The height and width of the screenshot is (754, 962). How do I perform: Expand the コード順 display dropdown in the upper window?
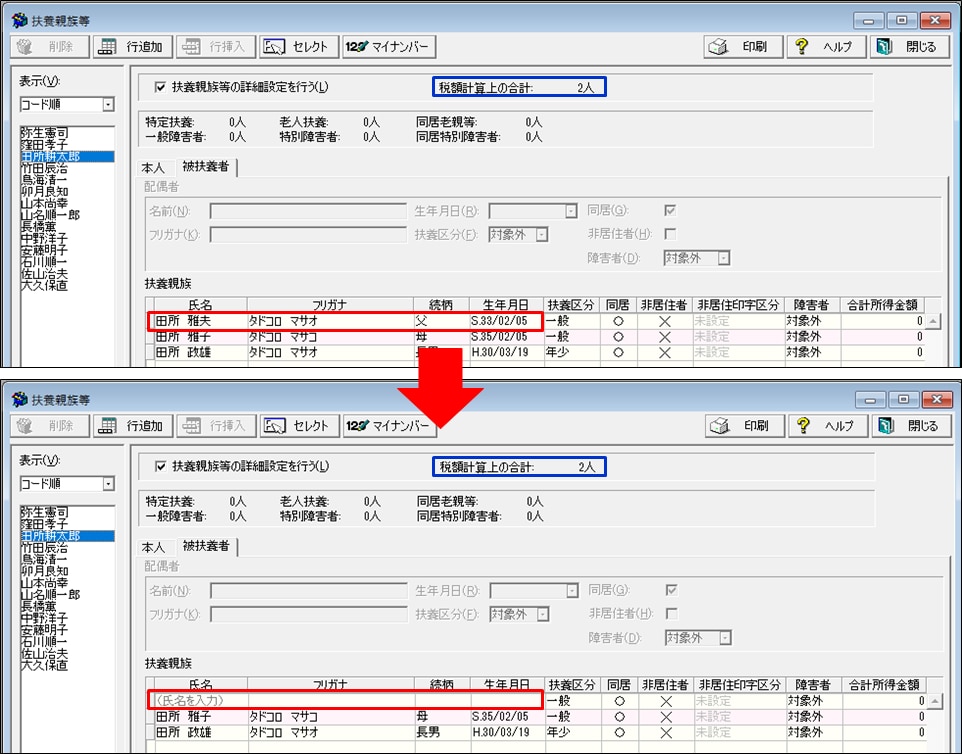[108, 105]
